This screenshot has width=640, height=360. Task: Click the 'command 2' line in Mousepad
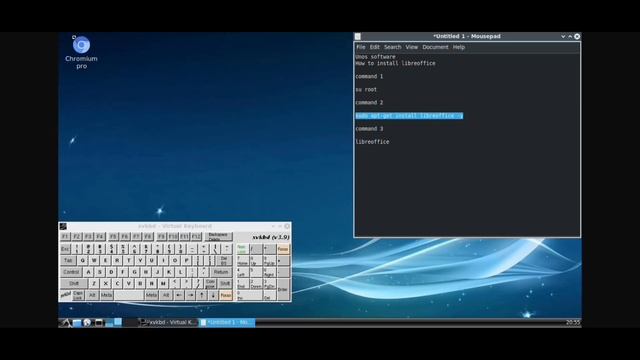(x=369, y=102)
